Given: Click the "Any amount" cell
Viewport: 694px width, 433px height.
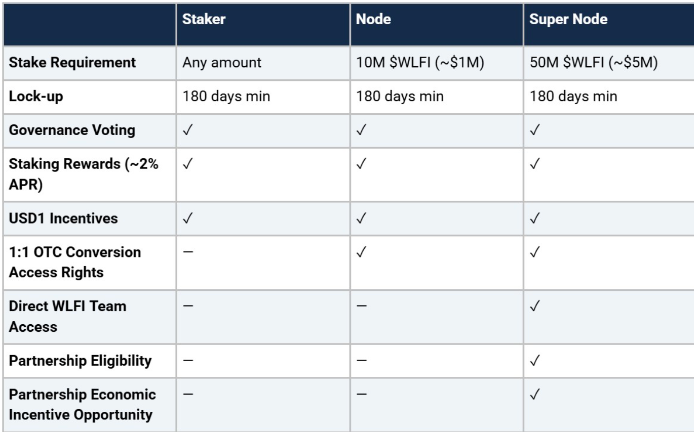Looking at the screenshot, I should click(221, 62).
